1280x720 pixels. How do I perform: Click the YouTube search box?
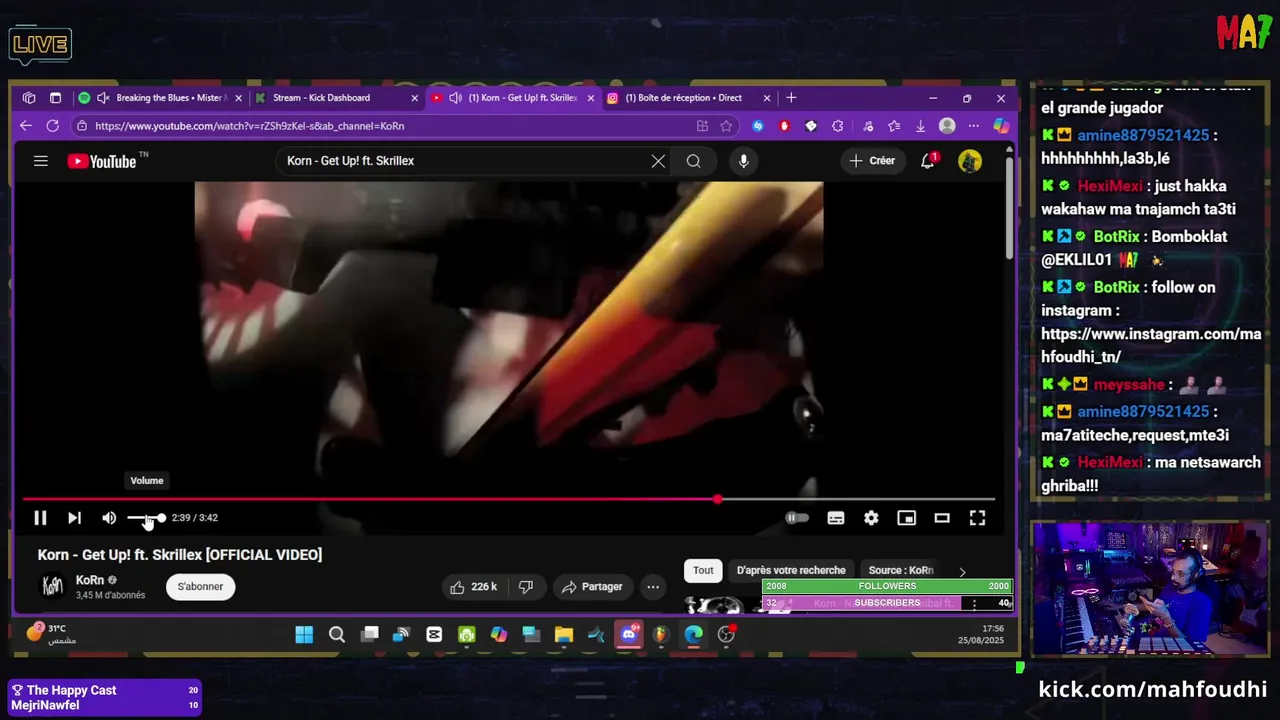[465, 161]
